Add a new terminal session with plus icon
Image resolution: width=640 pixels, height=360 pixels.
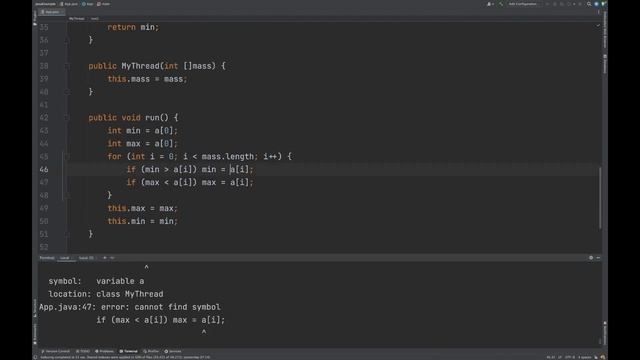click(x=104, y=258)
